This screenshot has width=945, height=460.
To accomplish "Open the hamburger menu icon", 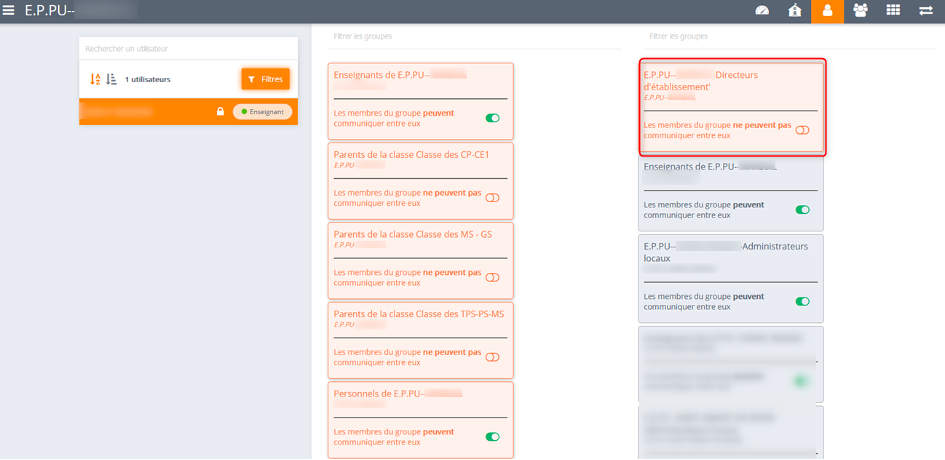I will click(x=8, y=10).
